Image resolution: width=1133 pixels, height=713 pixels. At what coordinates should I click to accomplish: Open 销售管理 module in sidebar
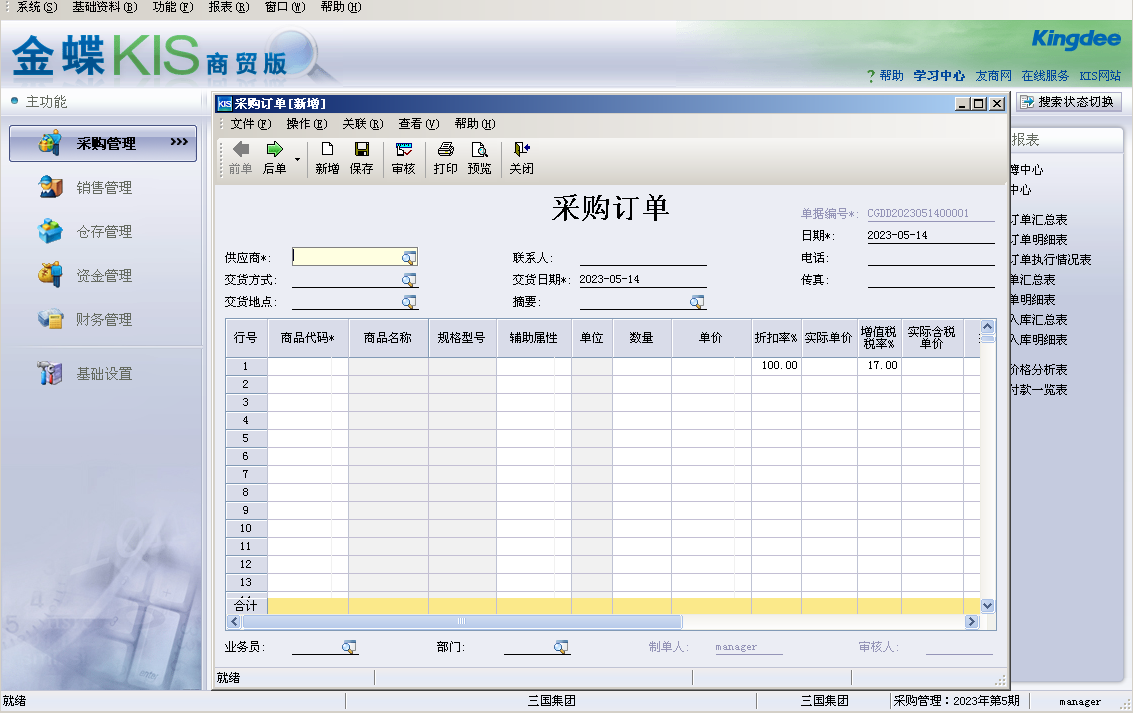point(103,187)
